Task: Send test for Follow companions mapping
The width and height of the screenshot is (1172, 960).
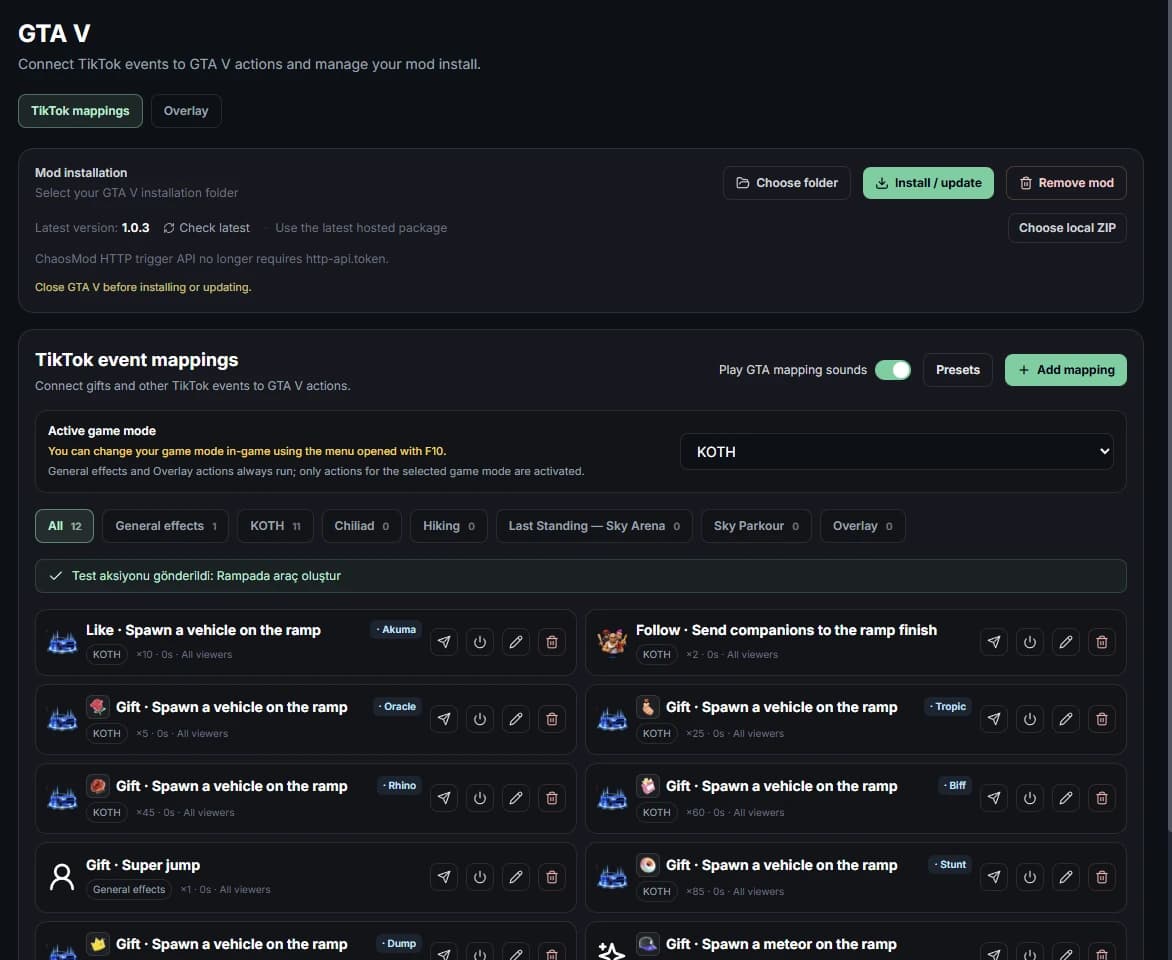Action: tap(994, 642)
